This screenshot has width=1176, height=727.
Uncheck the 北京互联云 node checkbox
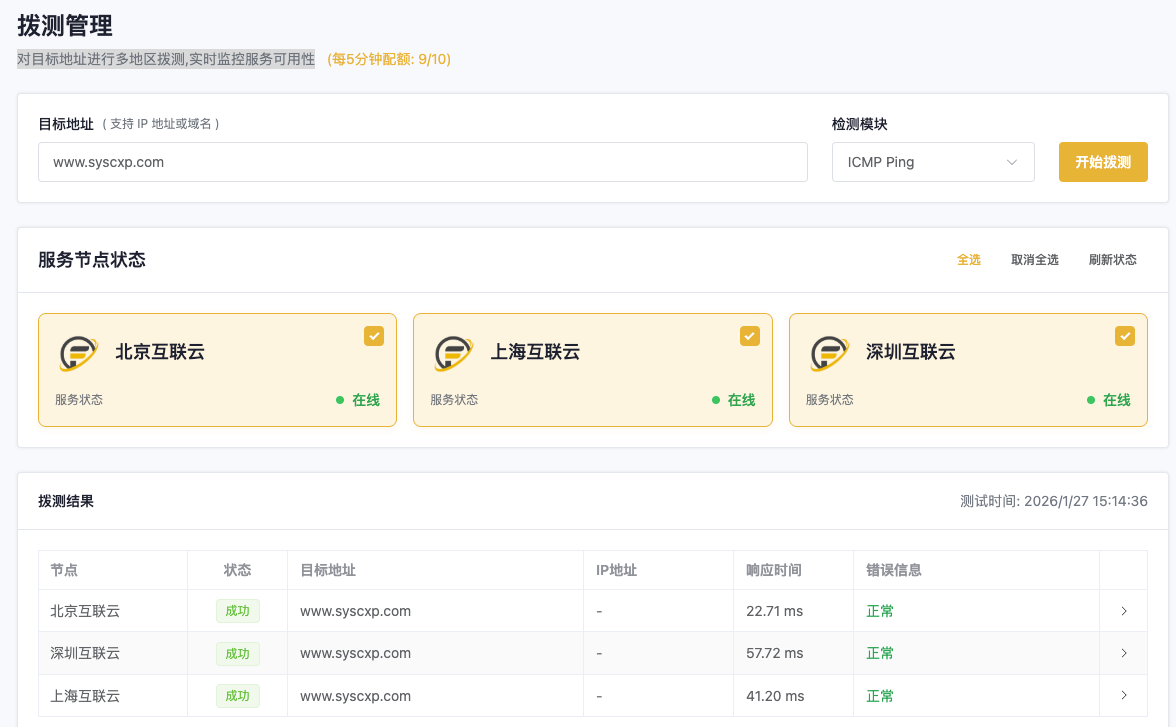click(x=373, y=336)
